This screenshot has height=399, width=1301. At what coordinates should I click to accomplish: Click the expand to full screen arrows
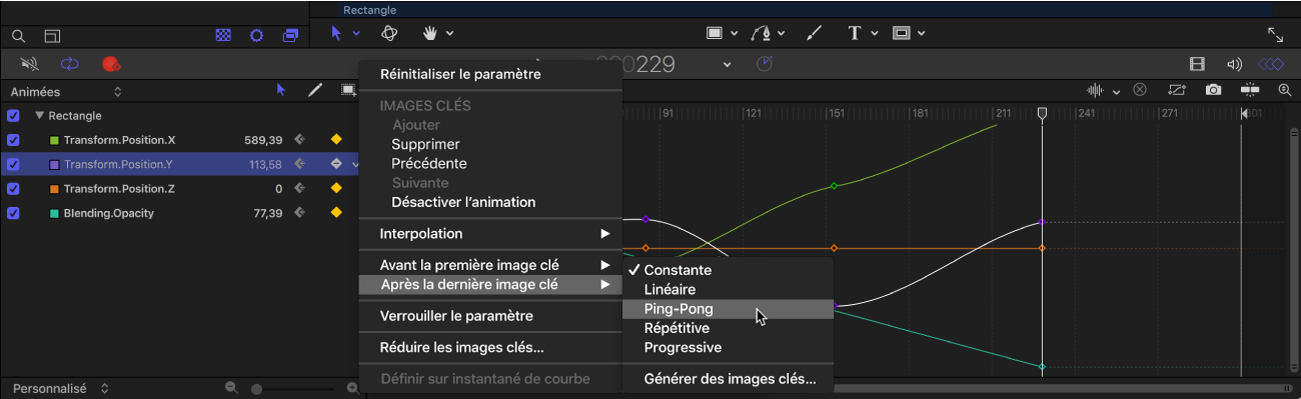pos(1275,34)
